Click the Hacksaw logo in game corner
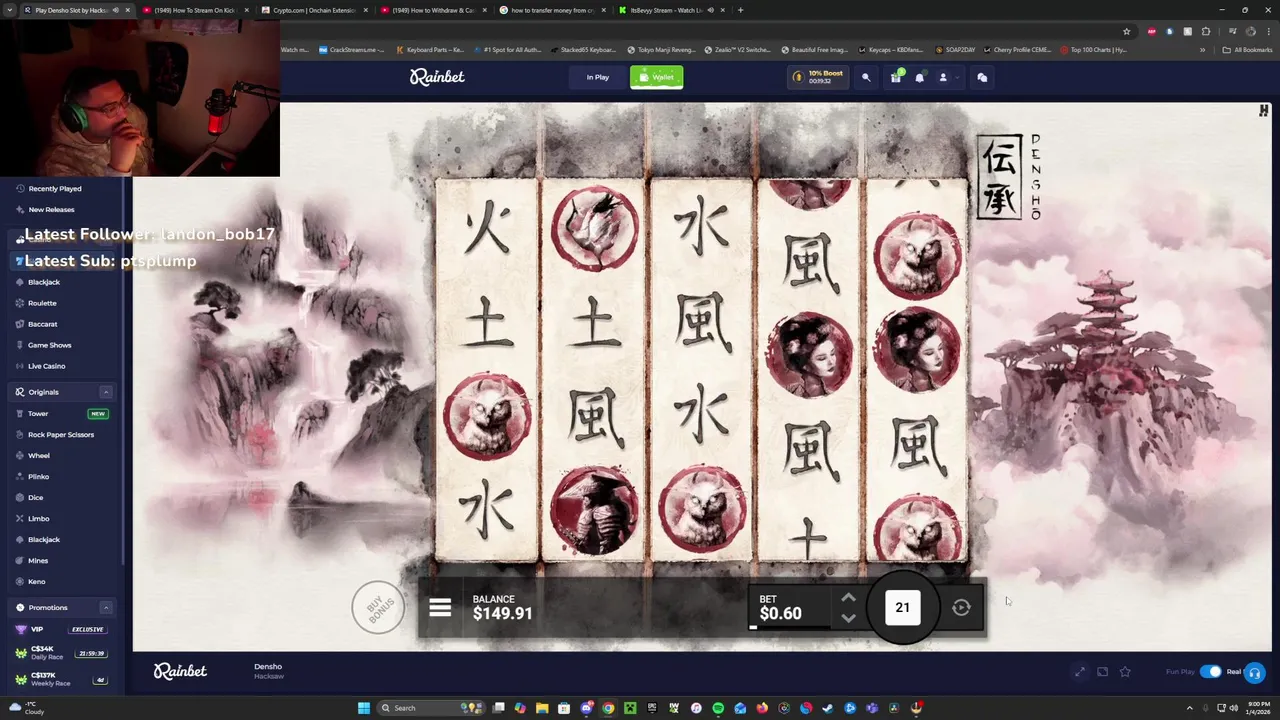1280x720 pixels. [1264, 111]
